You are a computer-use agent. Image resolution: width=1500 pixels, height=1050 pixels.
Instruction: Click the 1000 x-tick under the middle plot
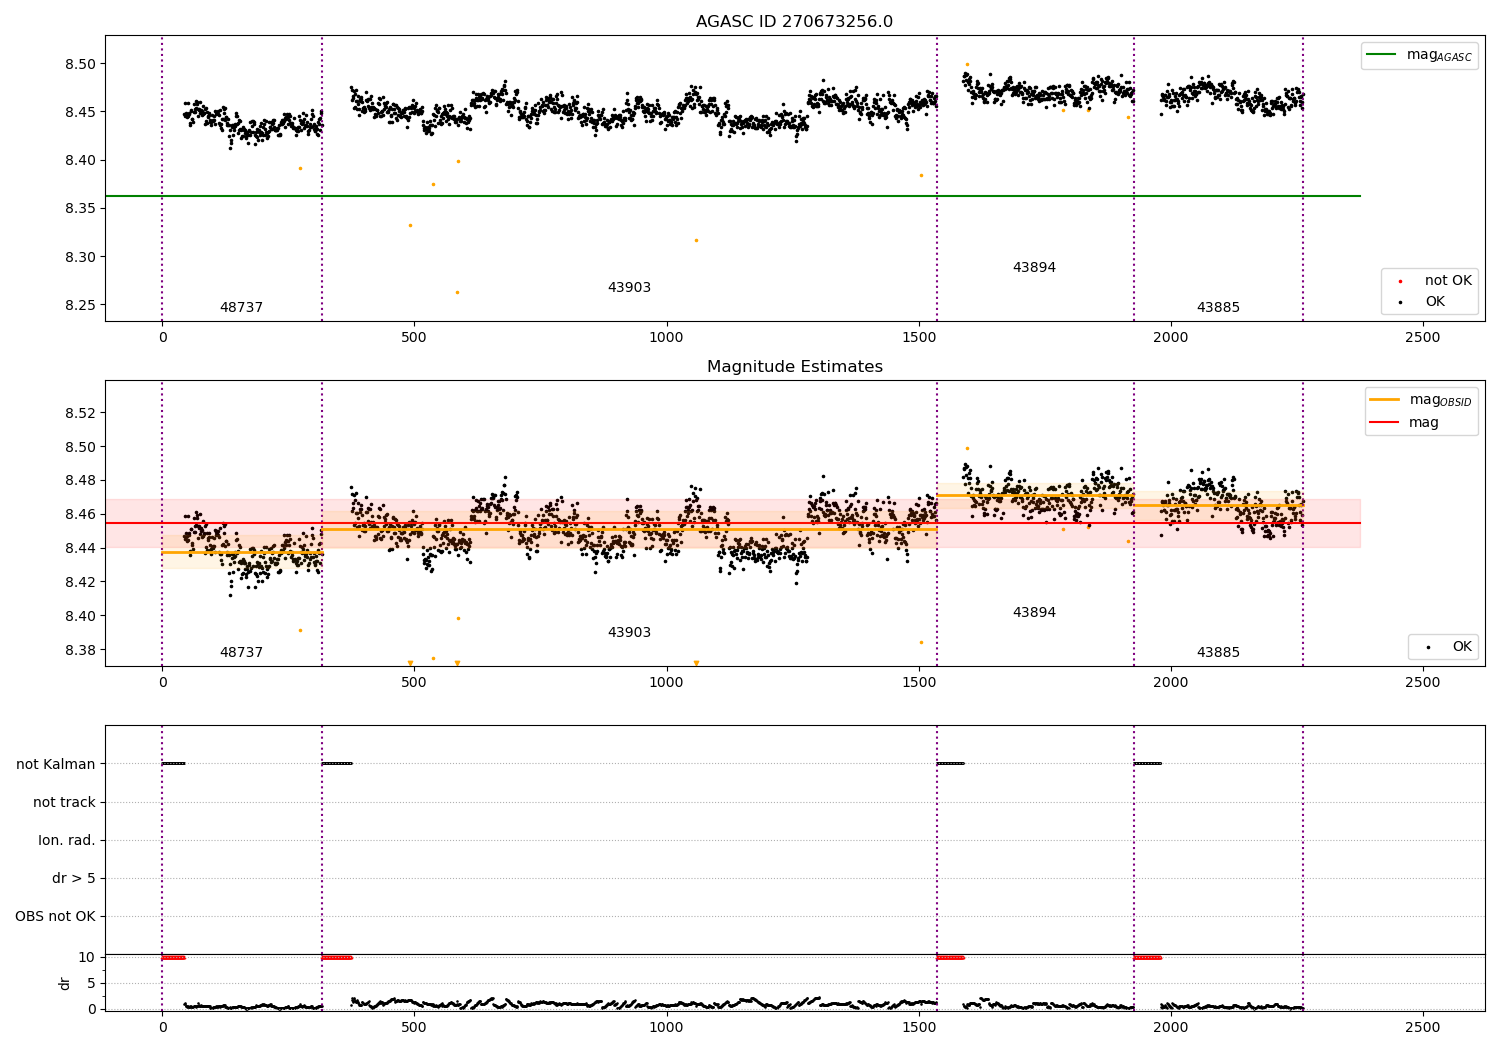click(666, 683)
